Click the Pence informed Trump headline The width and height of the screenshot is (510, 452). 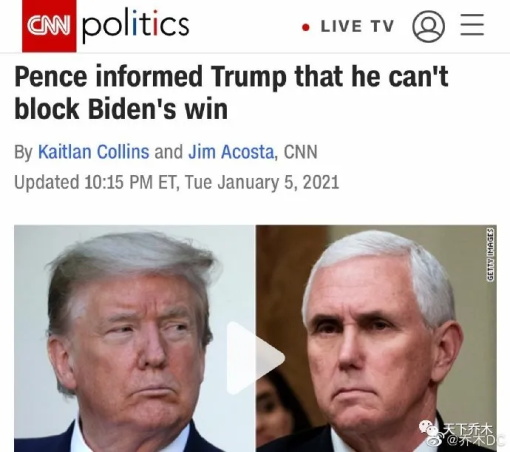point(231,93)
